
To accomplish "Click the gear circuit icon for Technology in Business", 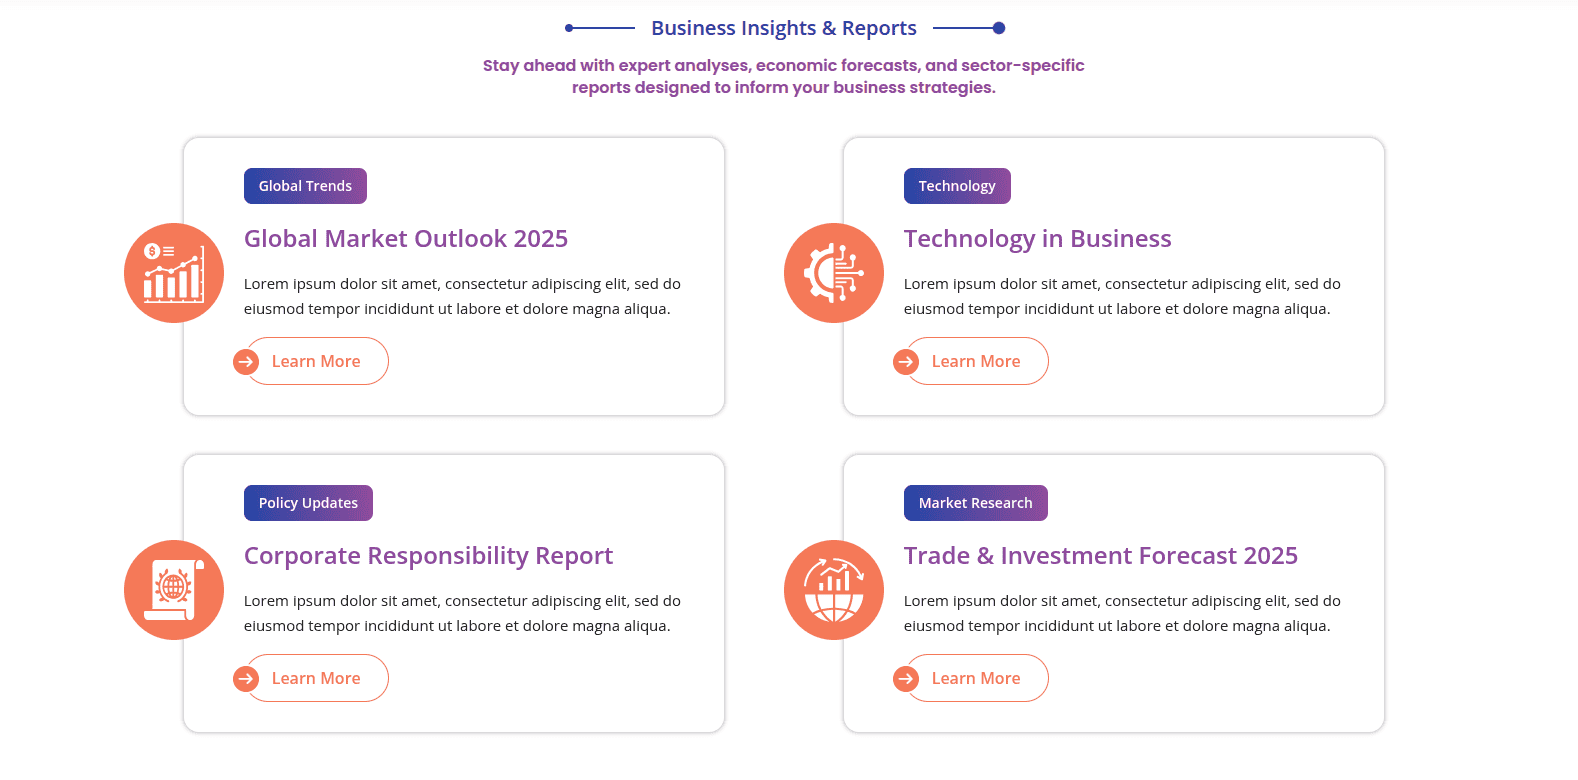I will (x=834, y=273).
